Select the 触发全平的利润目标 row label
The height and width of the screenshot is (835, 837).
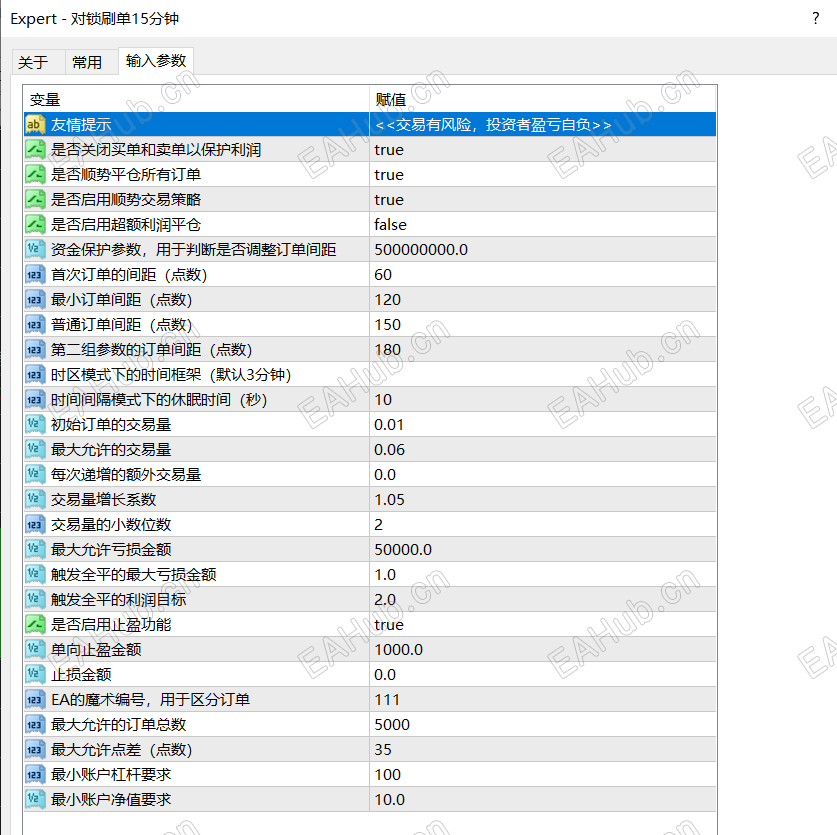(x=119, y=600)
